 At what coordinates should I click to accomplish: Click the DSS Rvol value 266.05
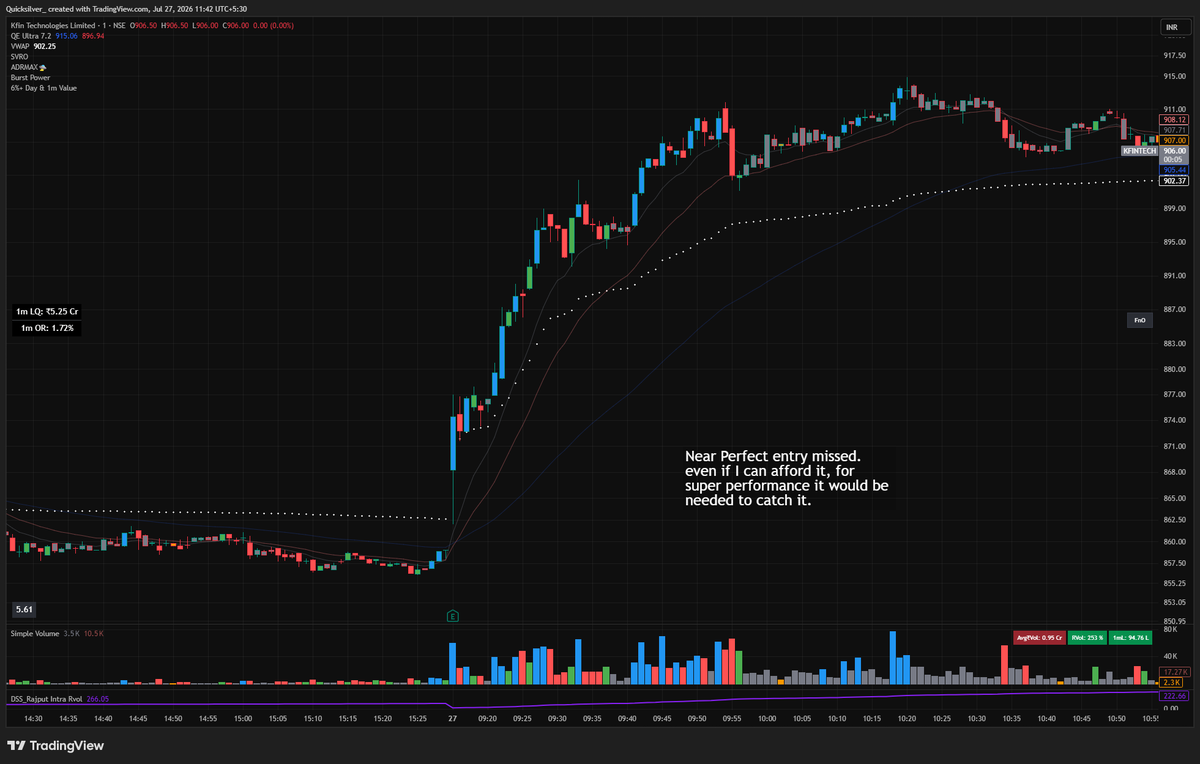click(98, 699)
